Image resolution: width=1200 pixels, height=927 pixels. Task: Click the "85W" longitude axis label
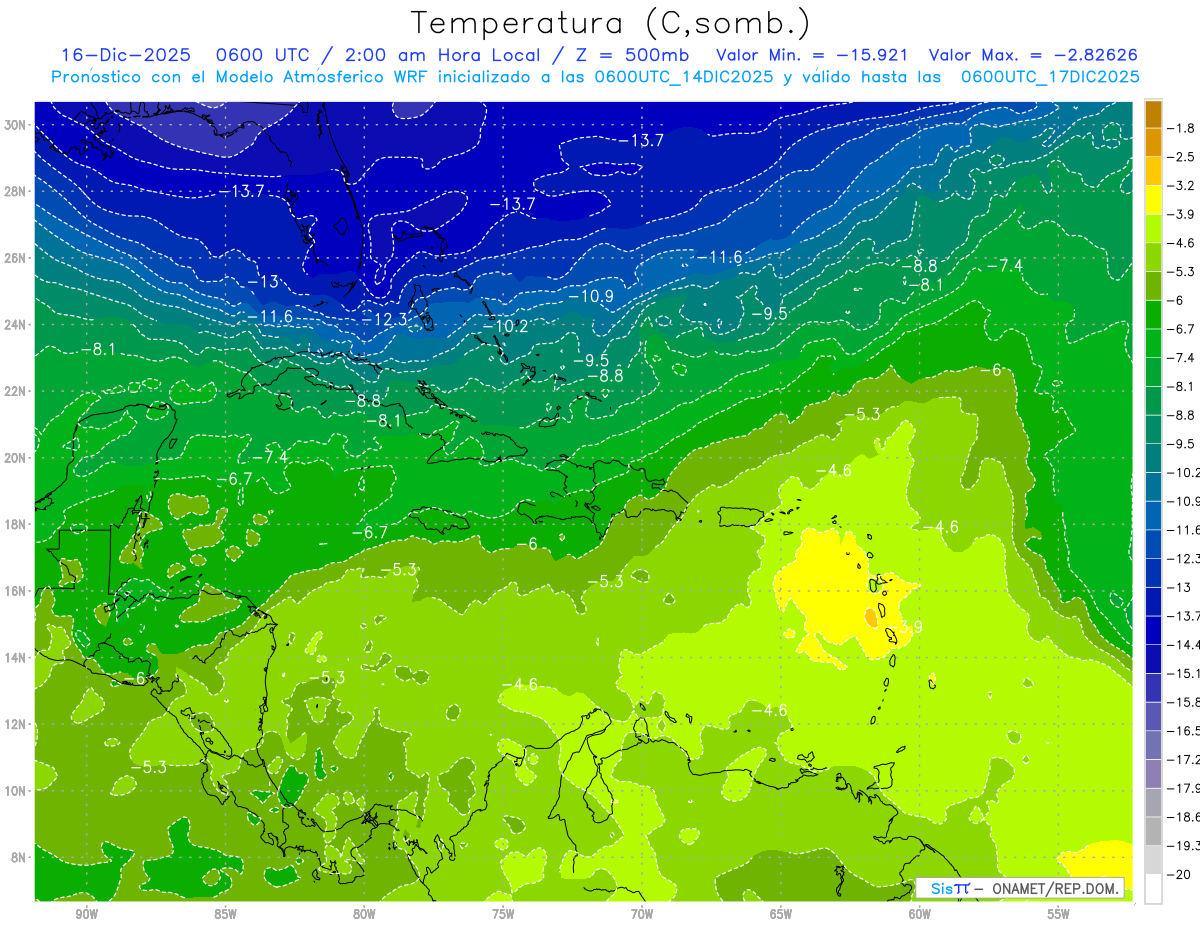(x=225, y=914)
